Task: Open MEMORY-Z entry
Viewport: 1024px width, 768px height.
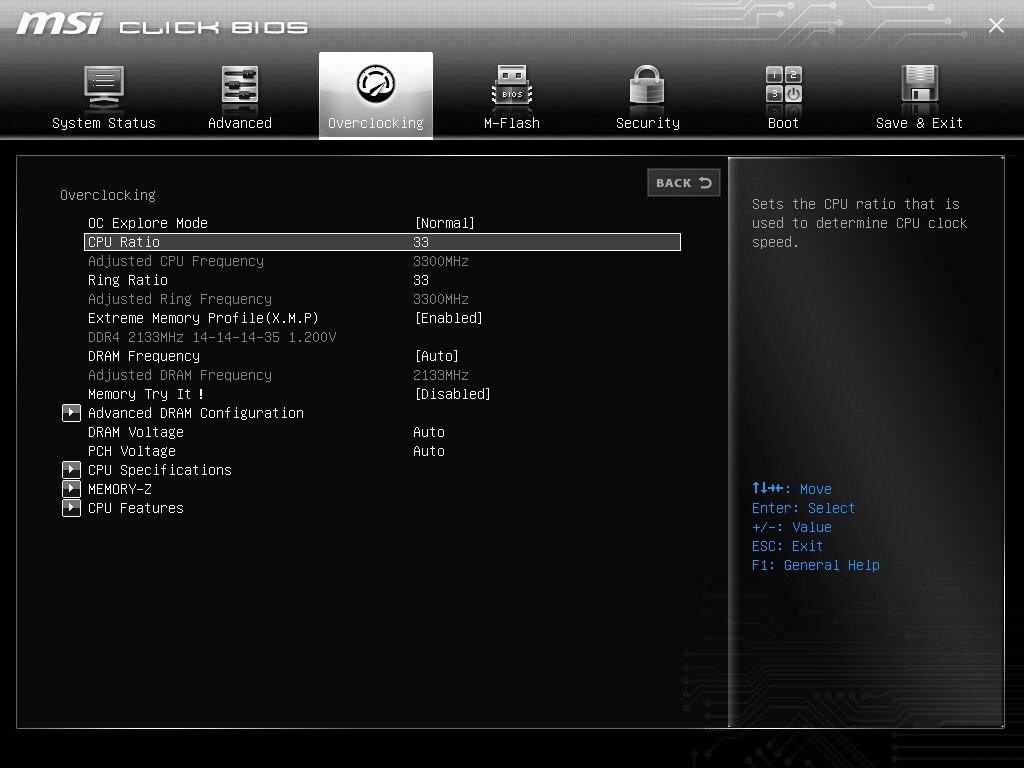Action: tap(120, 489)
